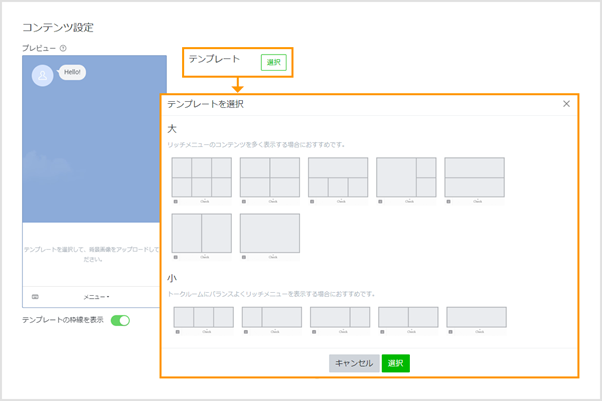Screen dimensions: 602x402
Task: Choose large template with wide top, three bottom
Action: (338, 177)
